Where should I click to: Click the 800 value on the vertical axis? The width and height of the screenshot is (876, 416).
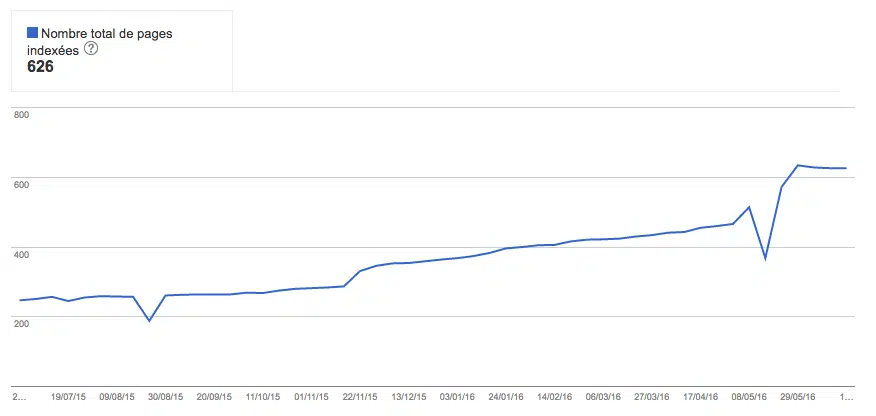[21, 115]
